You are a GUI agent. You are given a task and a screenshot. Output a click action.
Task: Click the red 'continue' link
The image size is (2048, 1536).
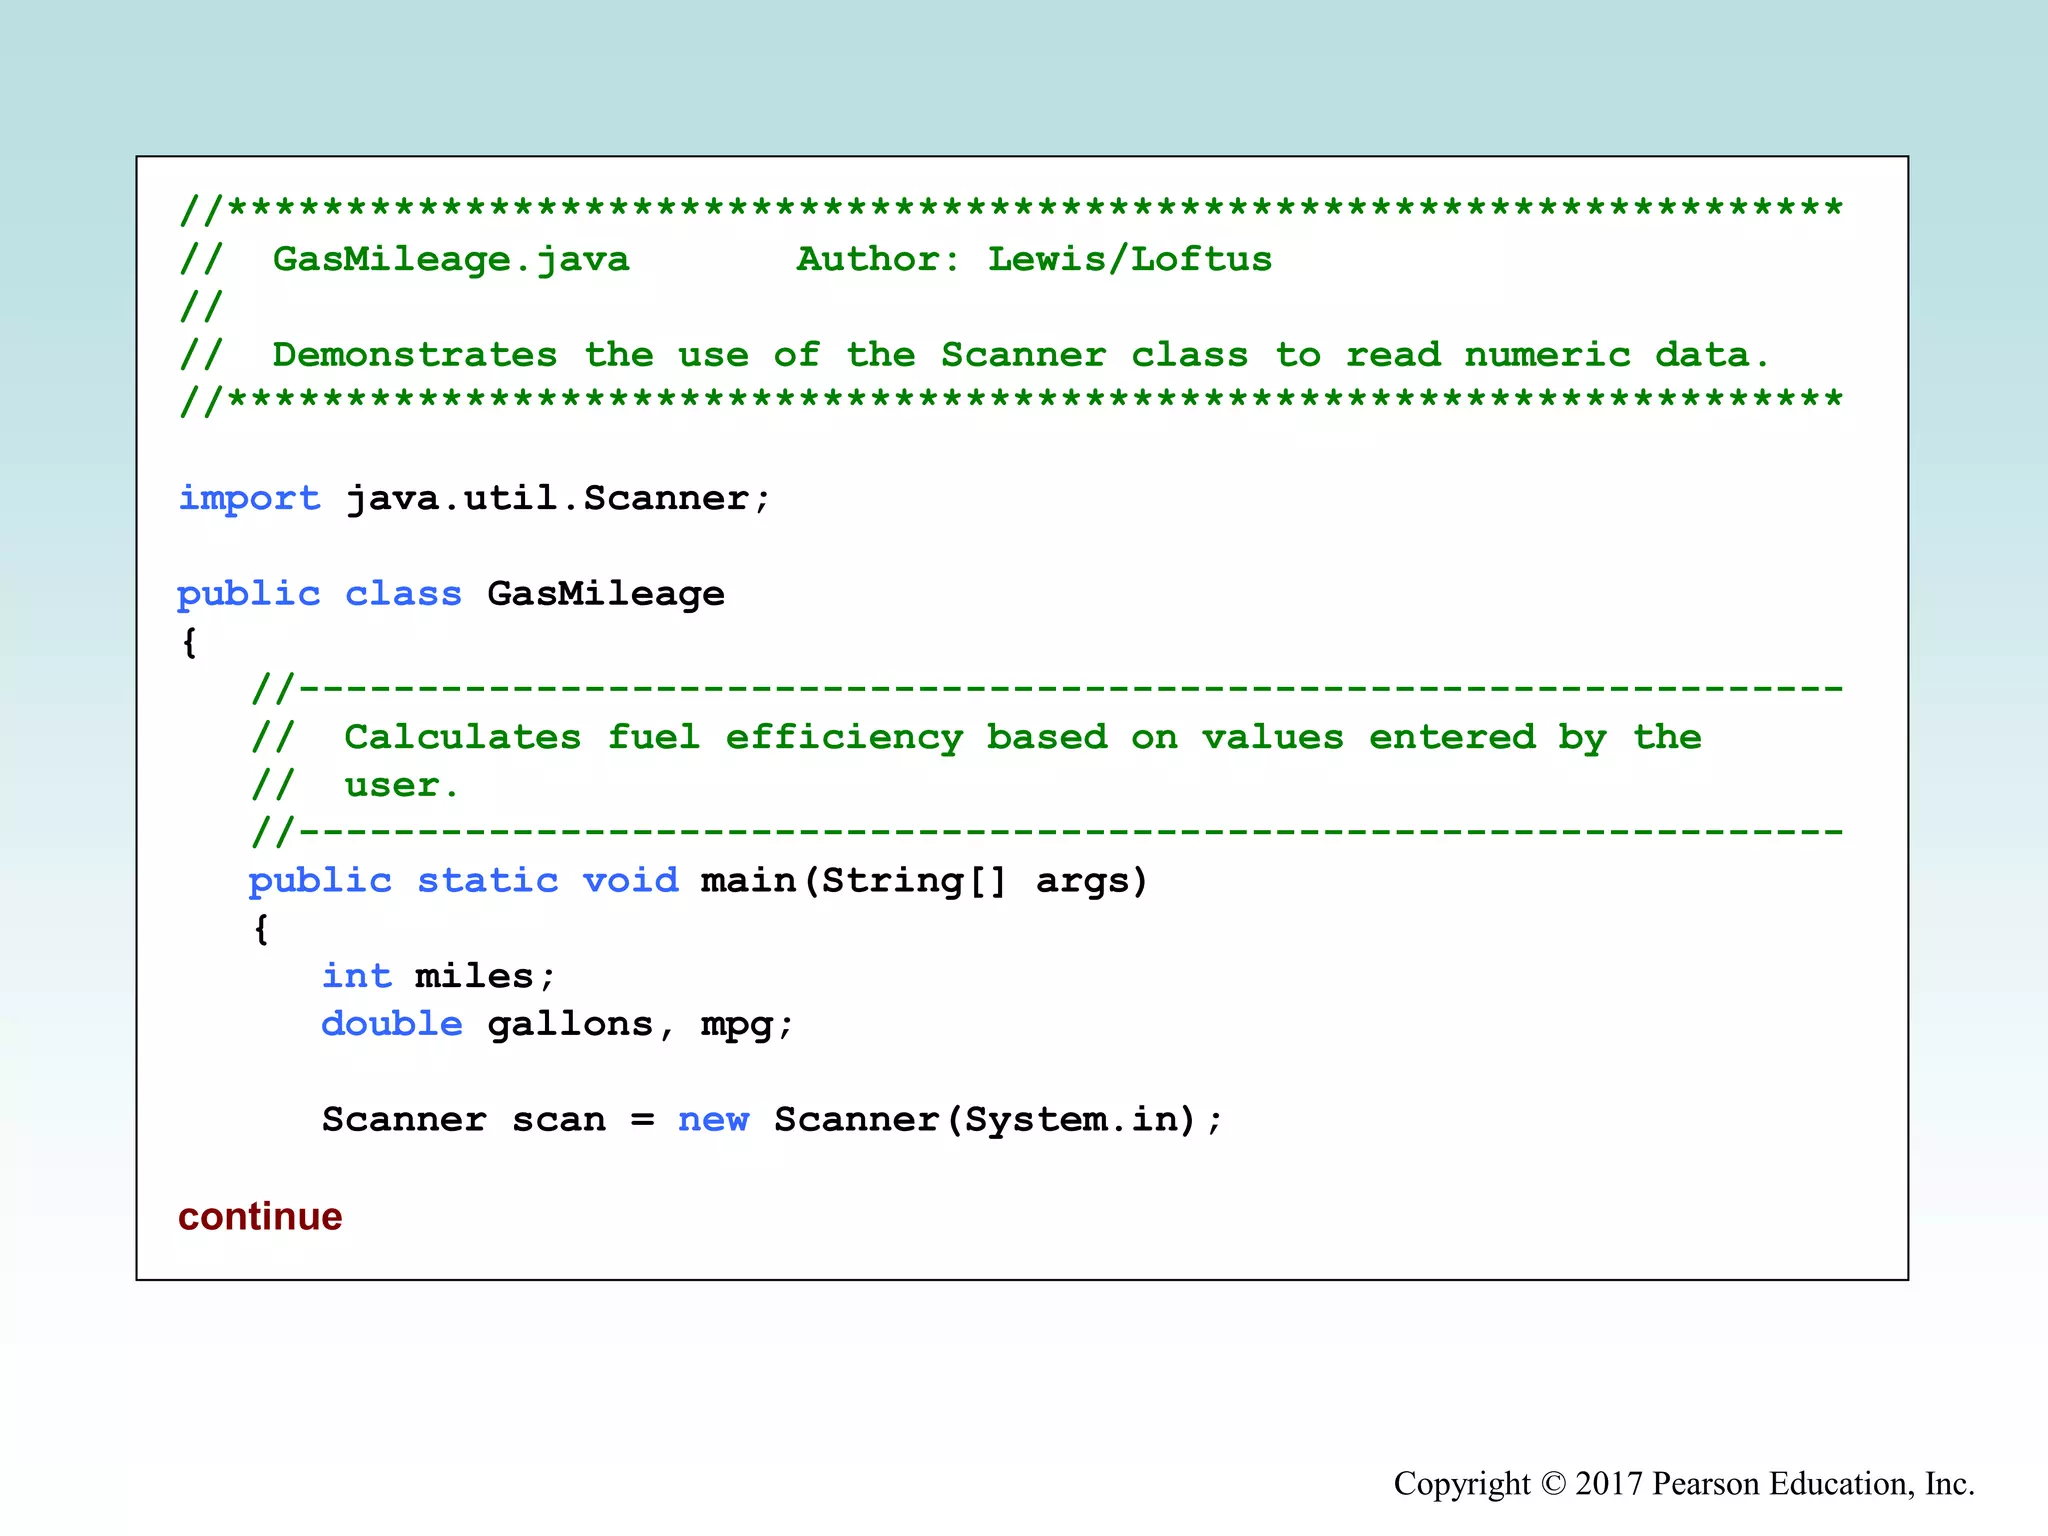[x=260, y=1217]
